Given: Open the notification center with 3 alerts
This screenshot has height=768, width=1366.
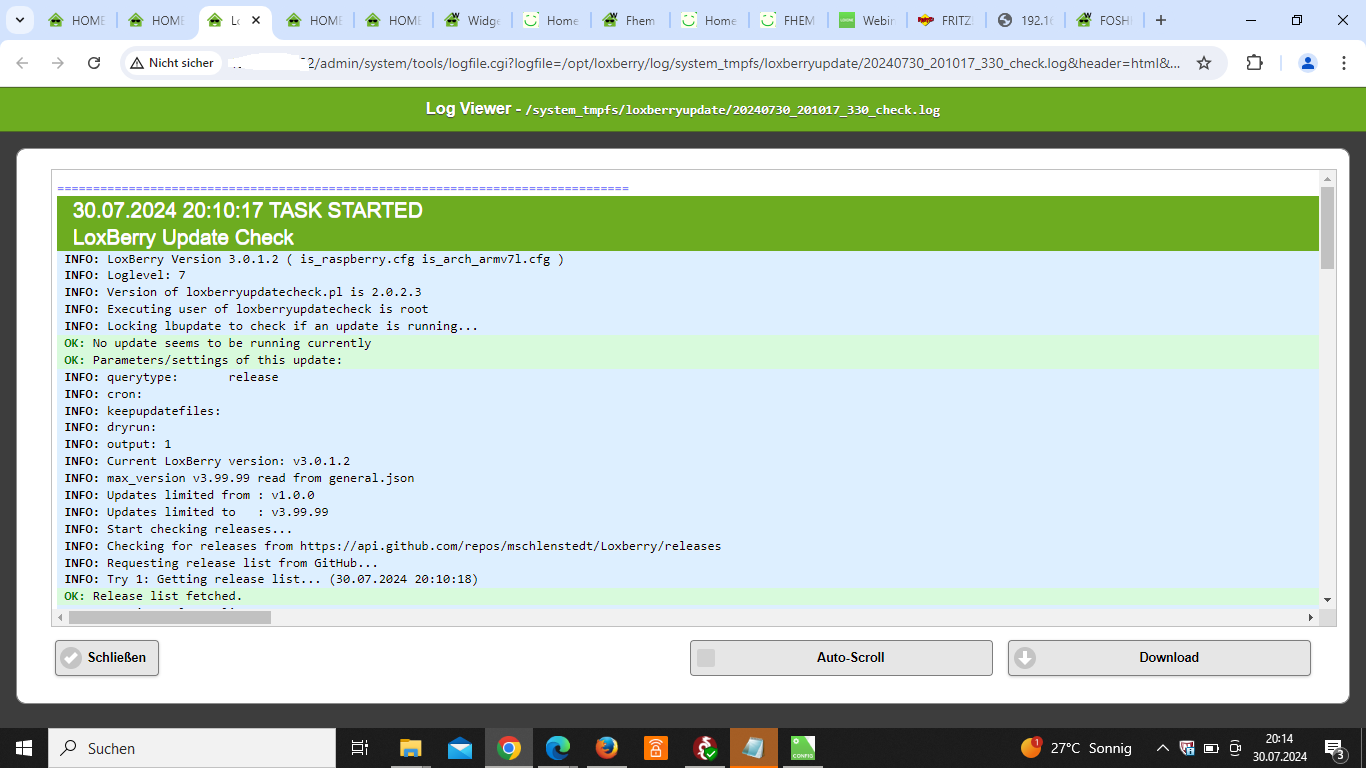Looking at the screenshot, I should 1334,748.
